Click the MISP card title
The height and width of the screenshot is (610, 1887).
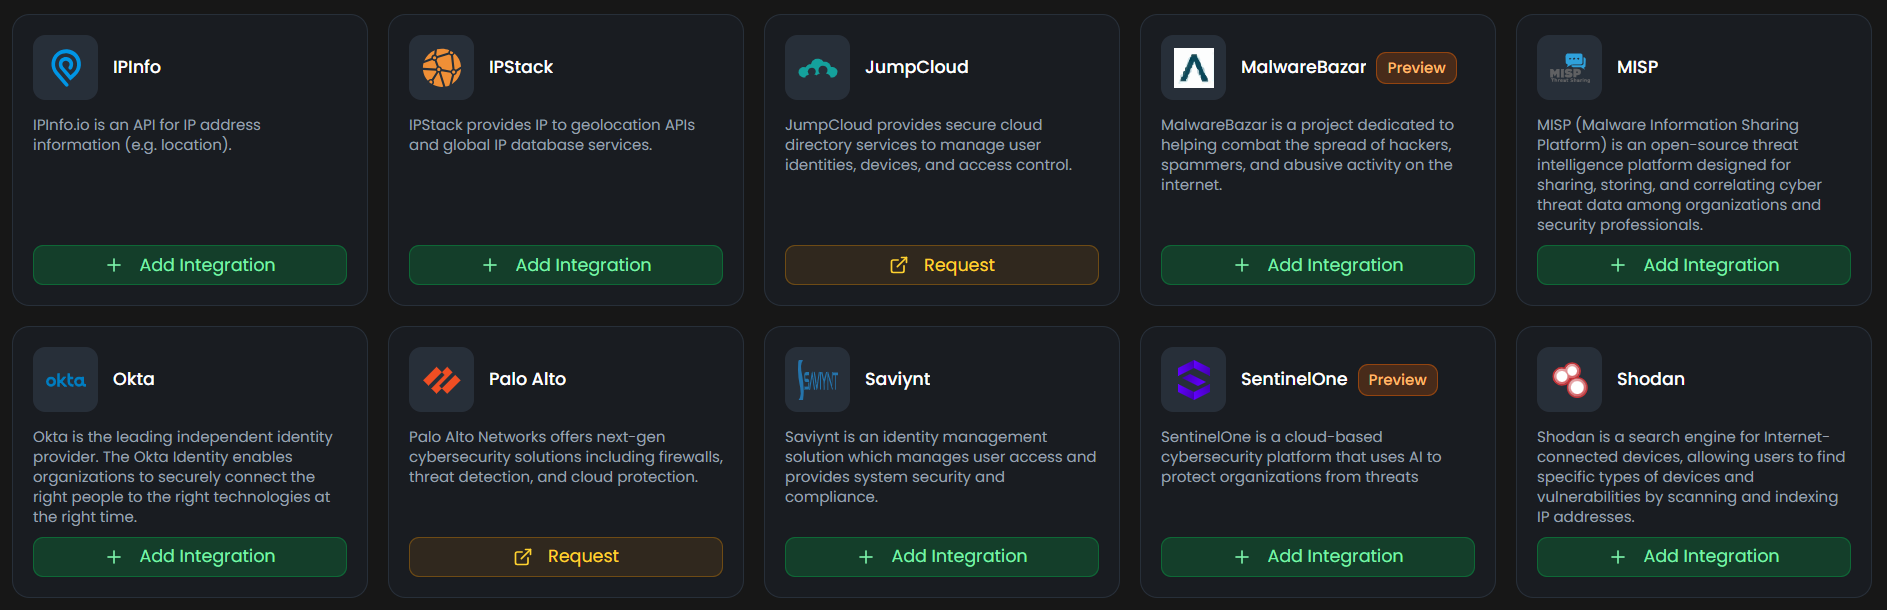pos(1637,67)
